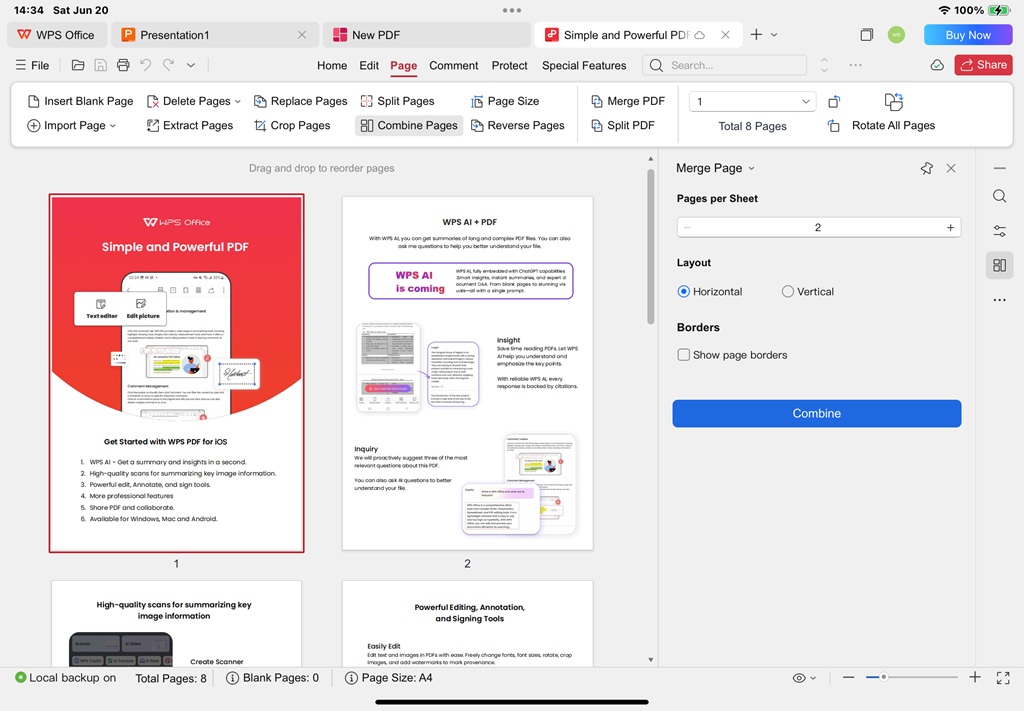Viewport: 1024px width, 711px height.
Task: Click the Combine button
Action: click(x=816, y=413)
